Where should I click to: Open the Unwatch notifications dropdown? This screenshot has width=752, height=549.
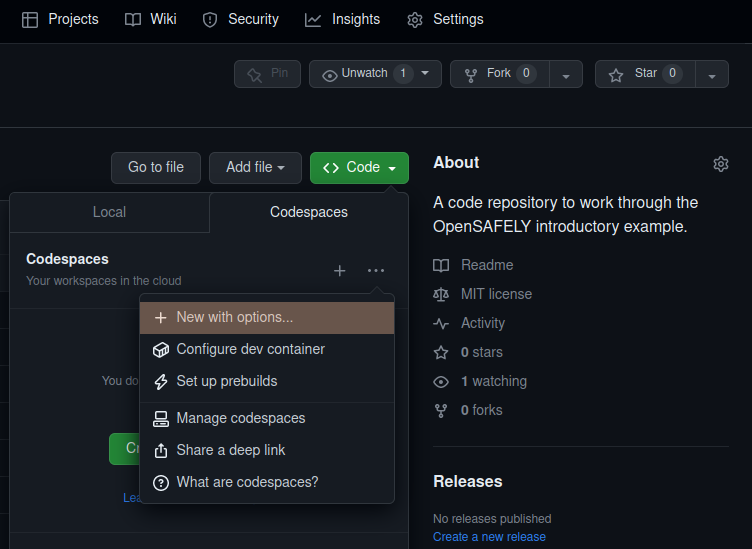coord(375,74)
